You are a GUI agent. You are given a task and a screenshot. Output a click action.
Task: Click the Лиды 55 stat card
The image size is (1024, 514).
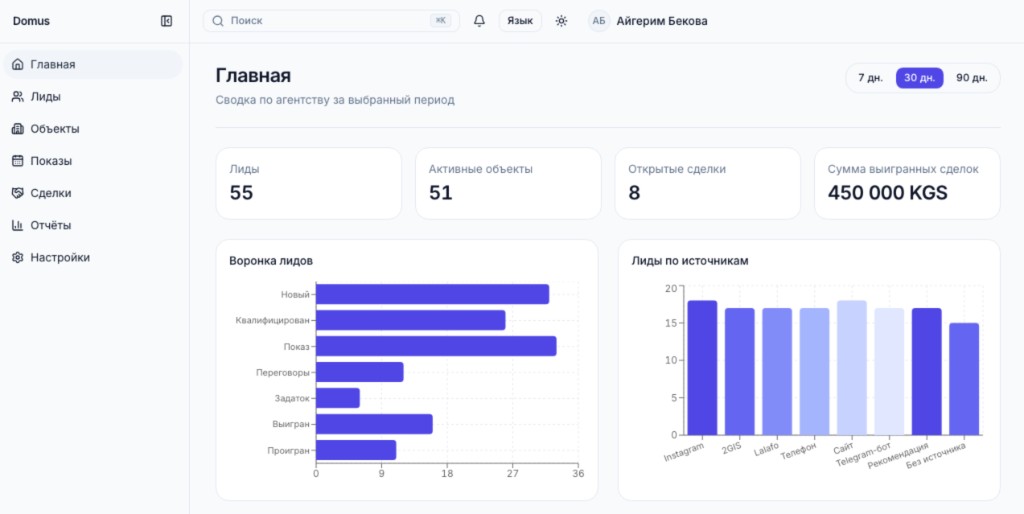coord(309,184)
